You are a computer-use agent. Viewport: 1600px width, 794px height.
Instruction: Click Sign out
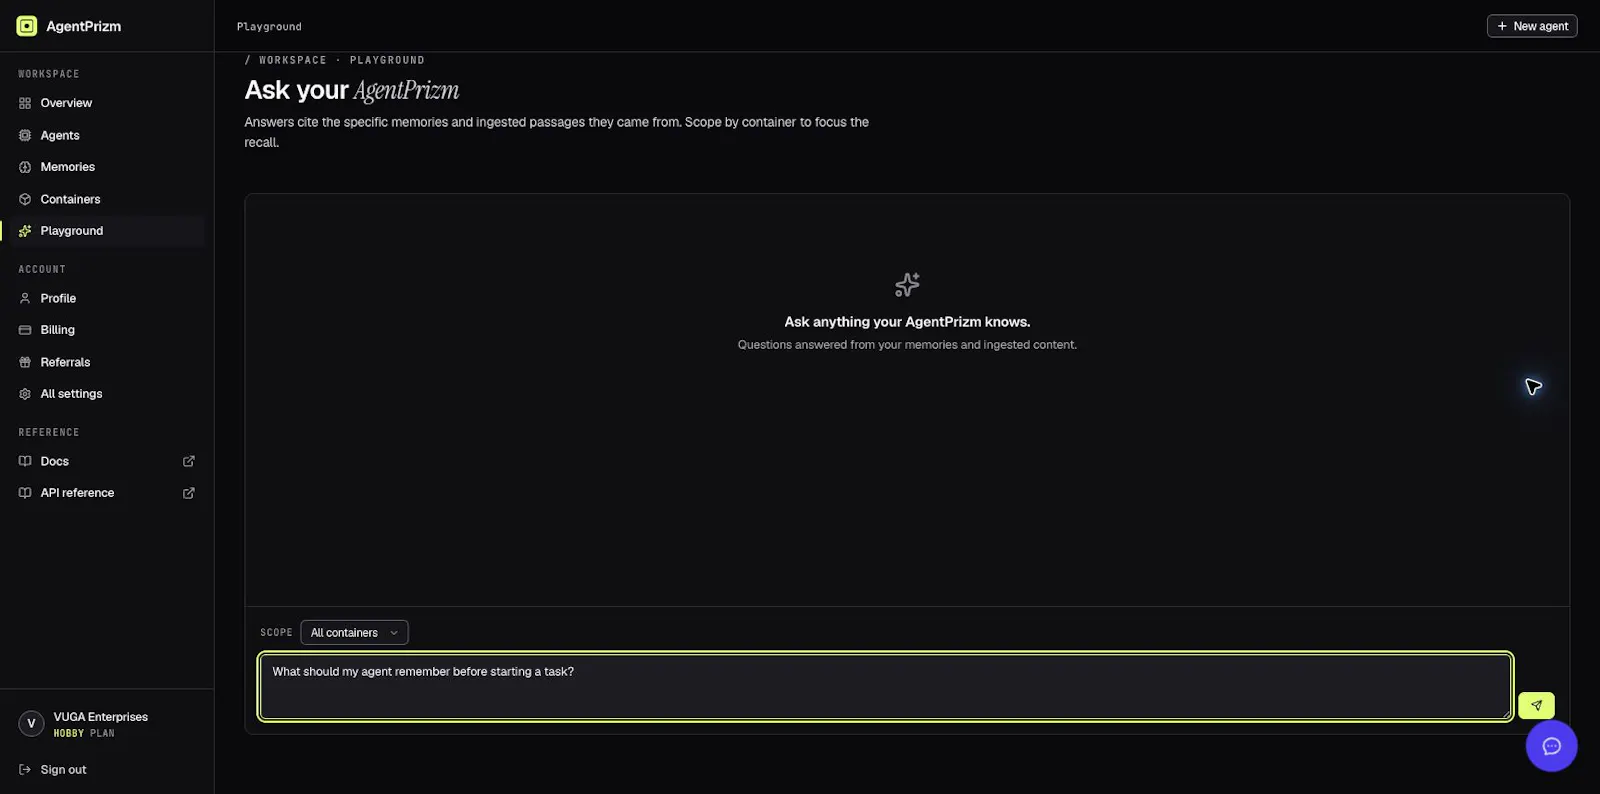tap(63, 770)
